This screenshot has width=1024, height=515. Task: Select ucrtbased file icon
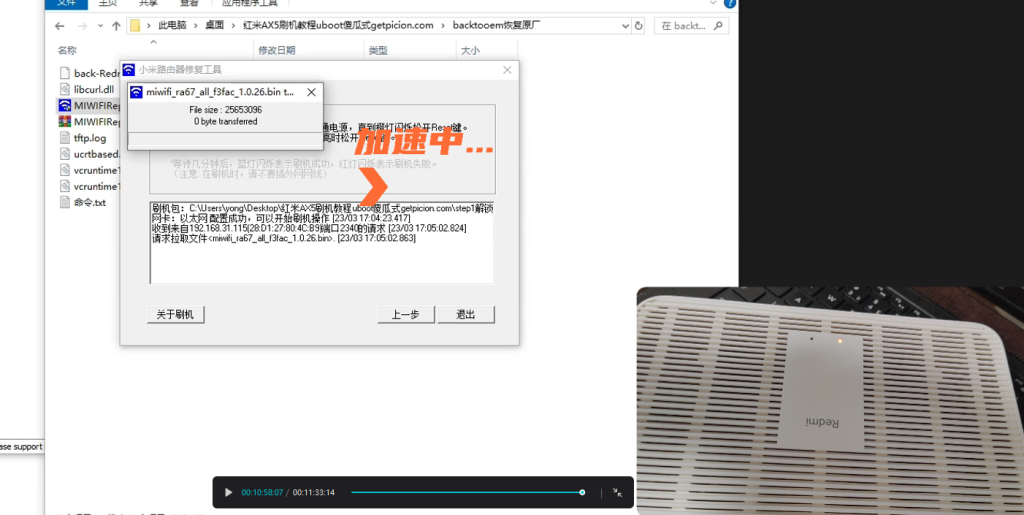point(64,154)
